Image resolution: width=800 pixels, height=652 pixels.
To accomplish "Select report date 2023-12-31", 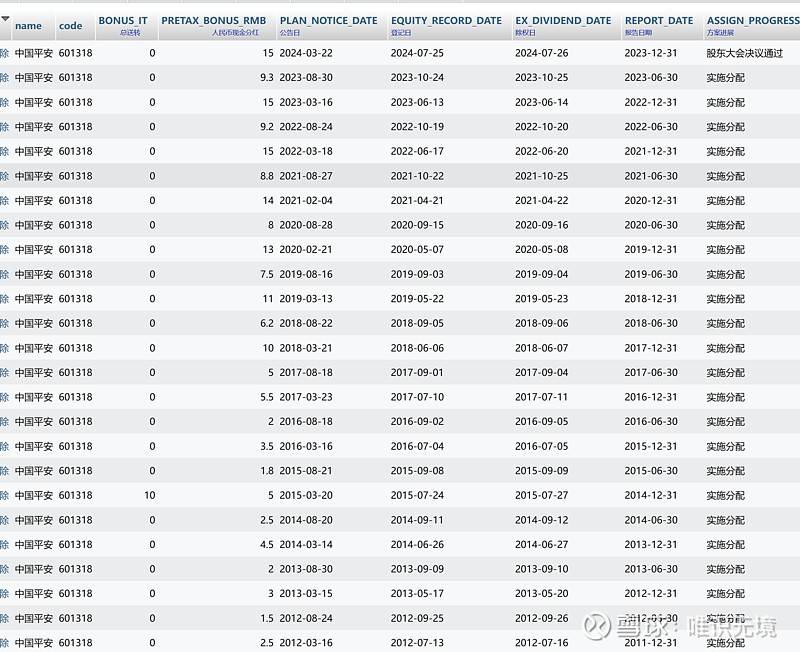I will 651,53.
